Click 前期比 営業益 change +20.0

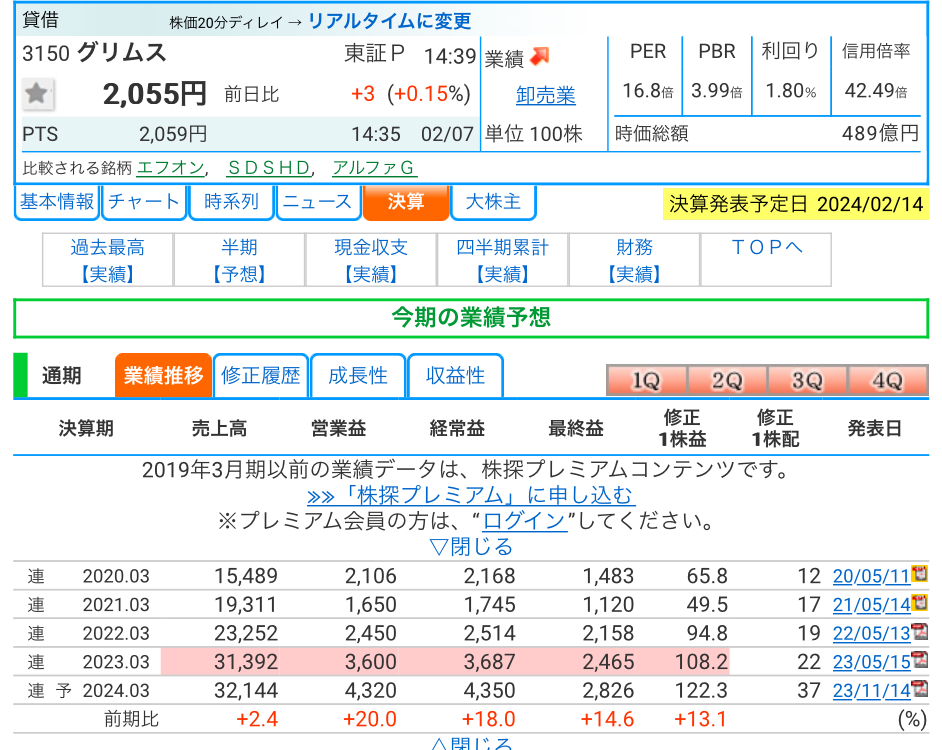369,719
